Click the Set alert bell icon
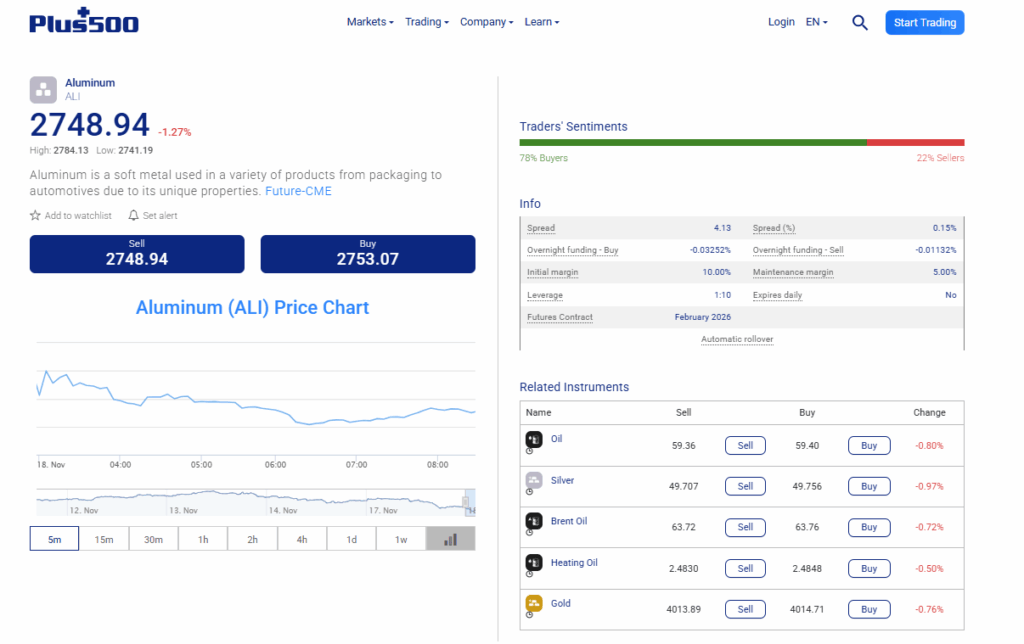 click(x=133, y=216)
